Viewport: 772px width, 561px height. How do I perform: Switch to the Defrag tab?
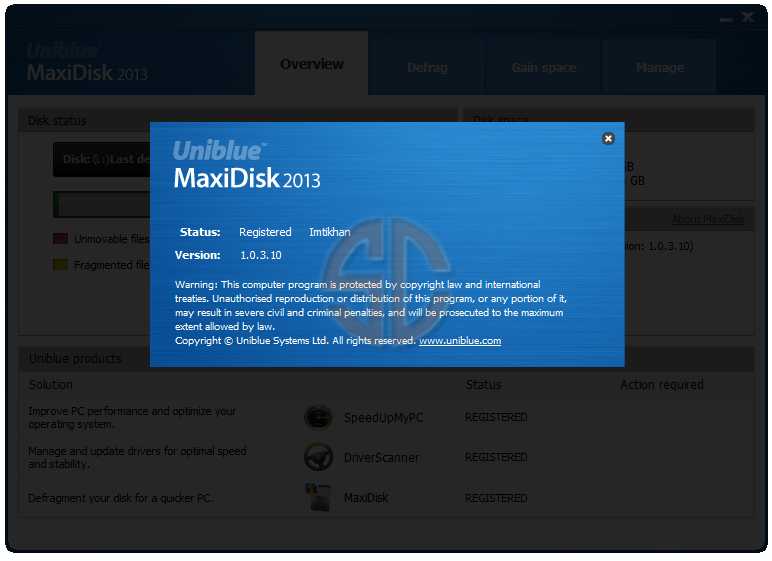427,67
